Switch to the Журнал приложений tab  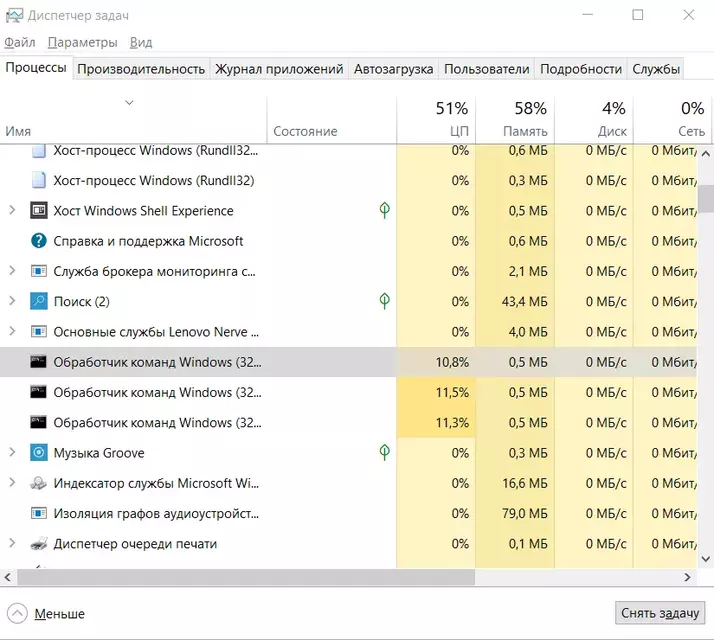pos(279,69)
